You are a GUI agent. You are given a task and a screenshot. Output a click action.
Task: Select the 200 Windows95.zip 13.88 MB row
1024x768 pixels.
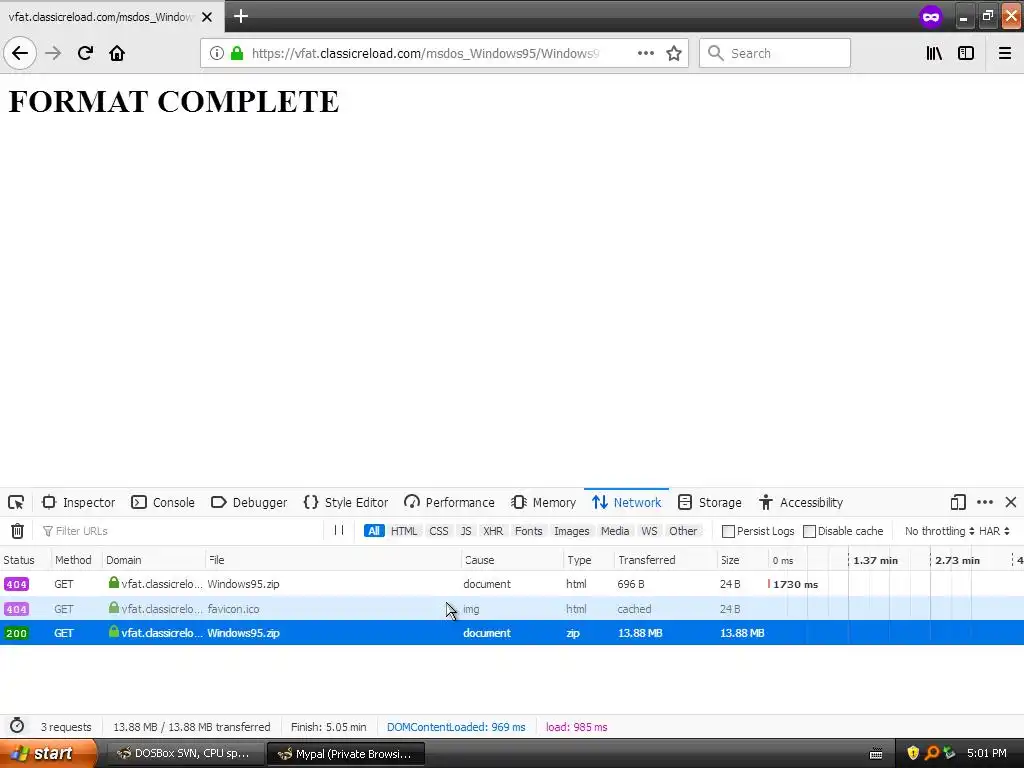point(512,633)
